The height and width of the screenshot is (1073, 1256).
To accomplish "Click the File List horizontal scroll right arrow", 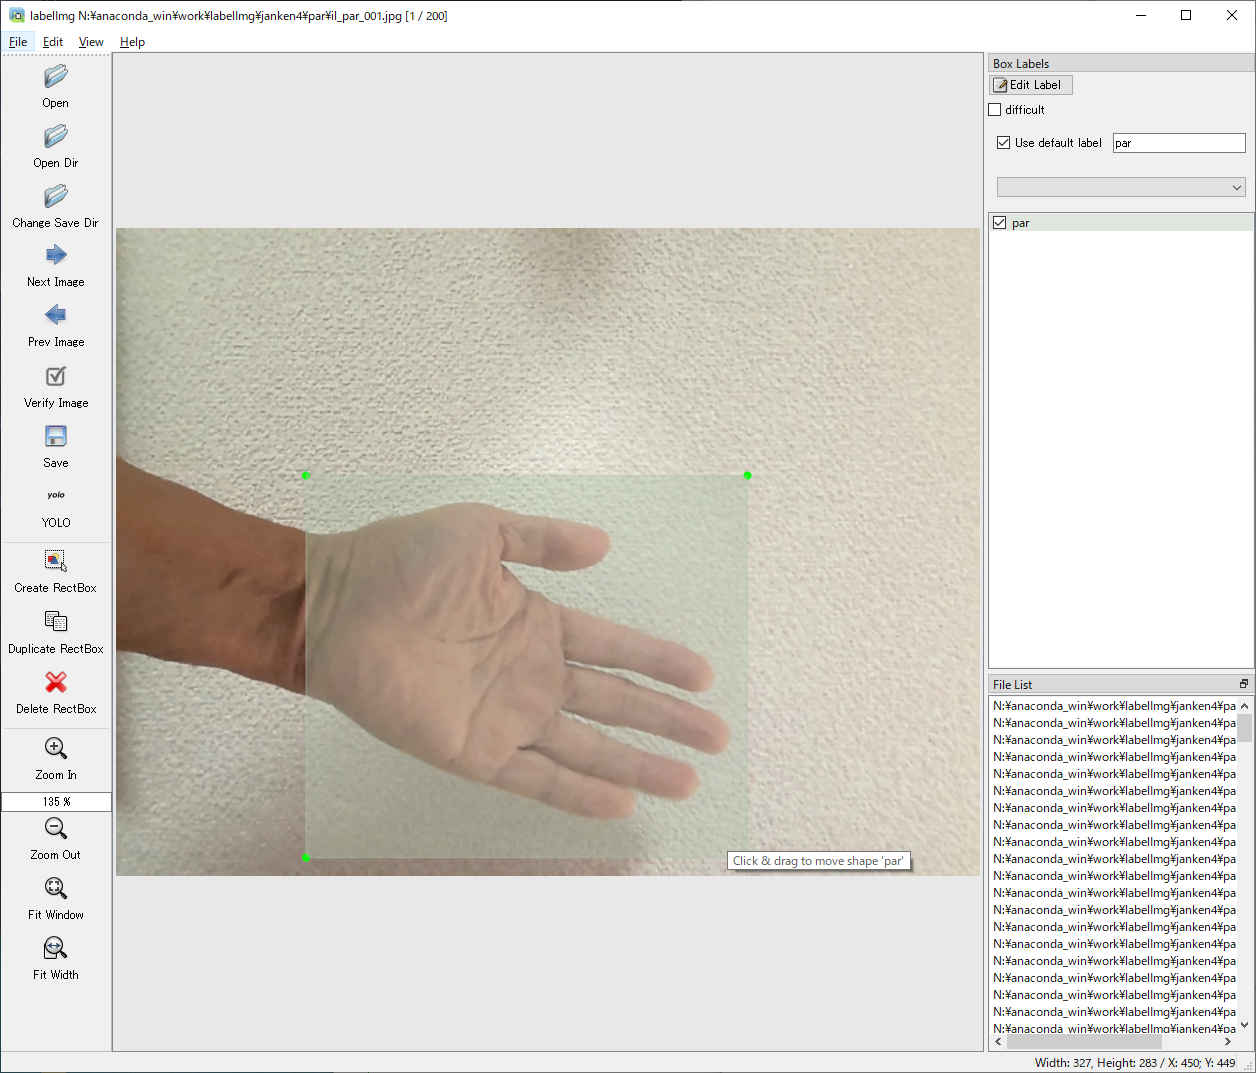I will click(x=1228, y=1041).
